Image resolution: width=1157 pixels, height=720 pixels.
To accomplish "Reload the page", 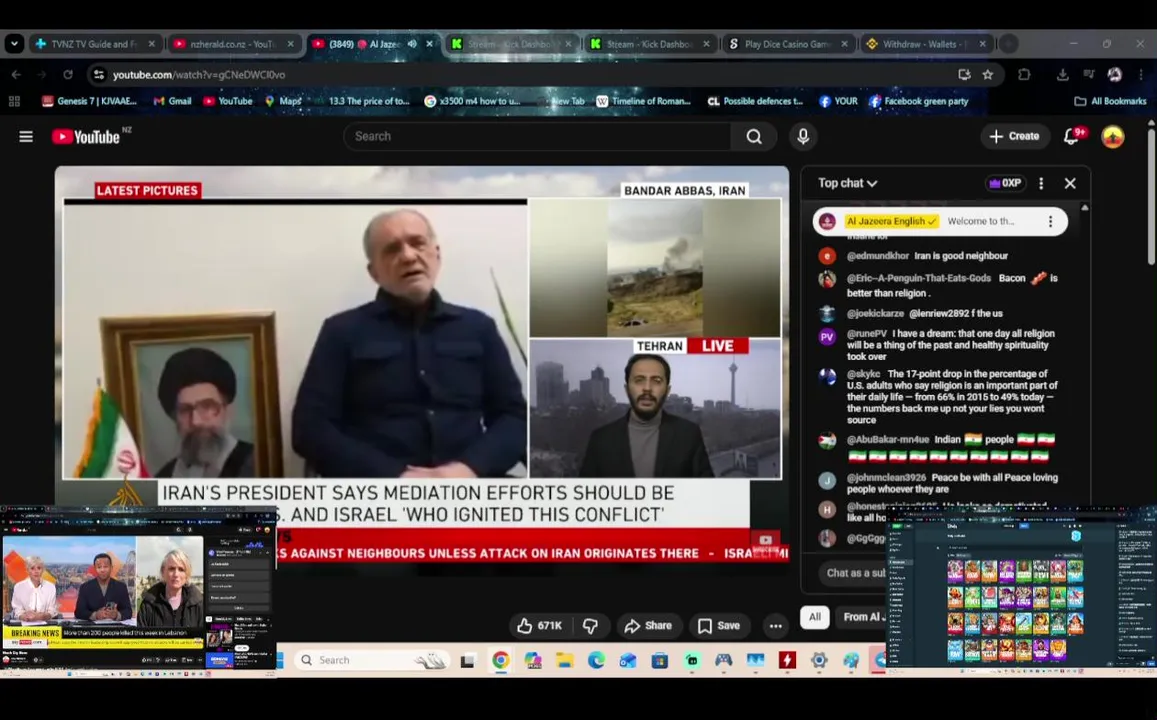I will [68, 75].
